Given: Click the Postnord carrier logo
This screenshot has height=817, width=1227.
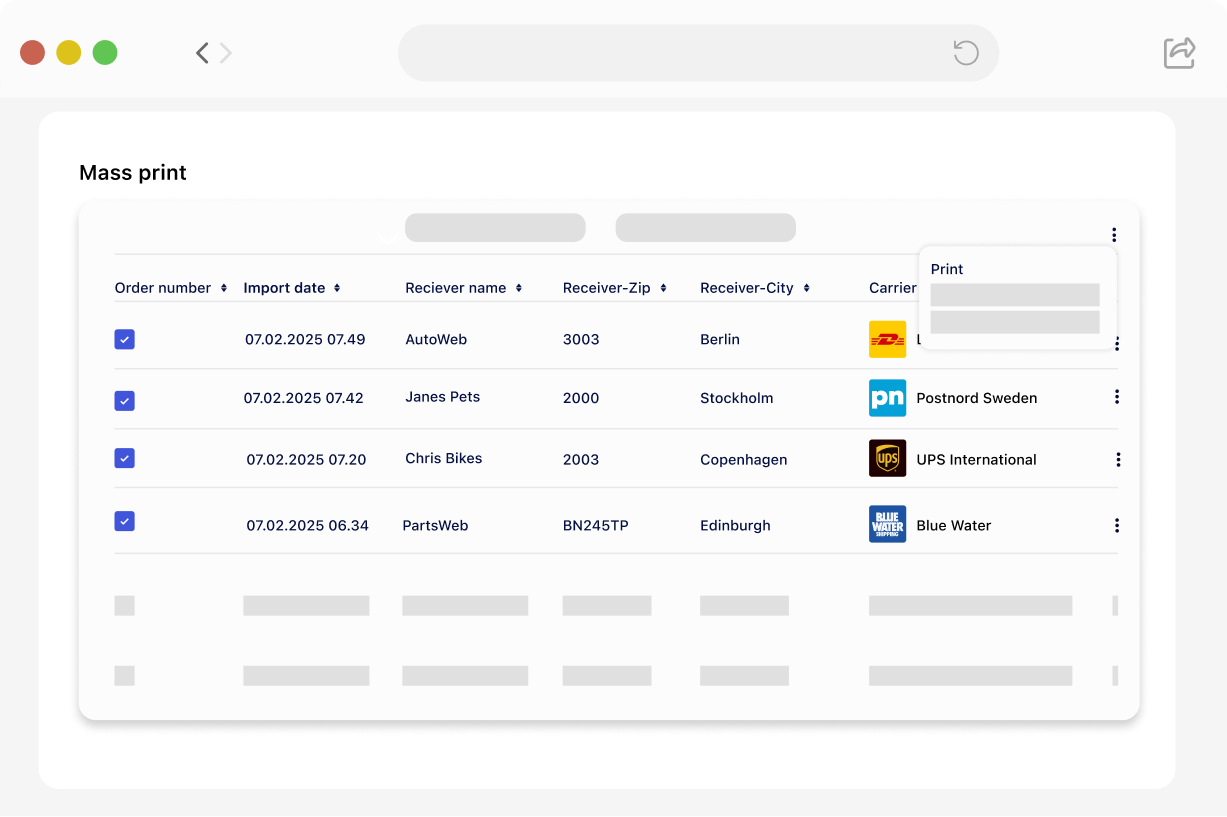Looking at the screenshot, I should tap(887, 398).
